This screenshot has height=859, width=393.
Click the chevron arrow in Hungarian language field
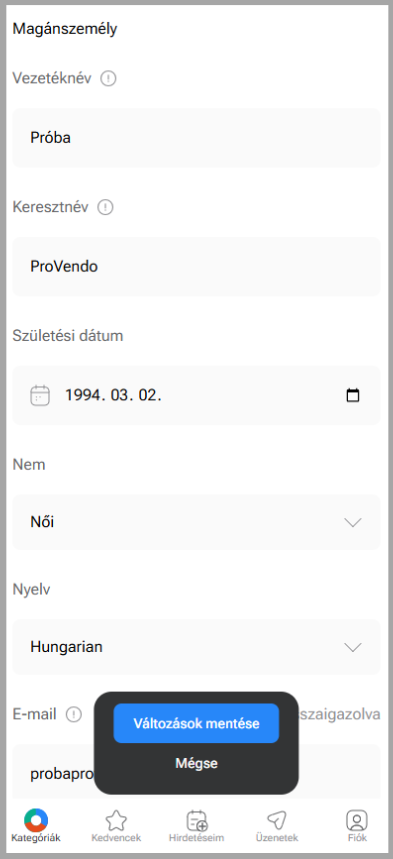353,648
